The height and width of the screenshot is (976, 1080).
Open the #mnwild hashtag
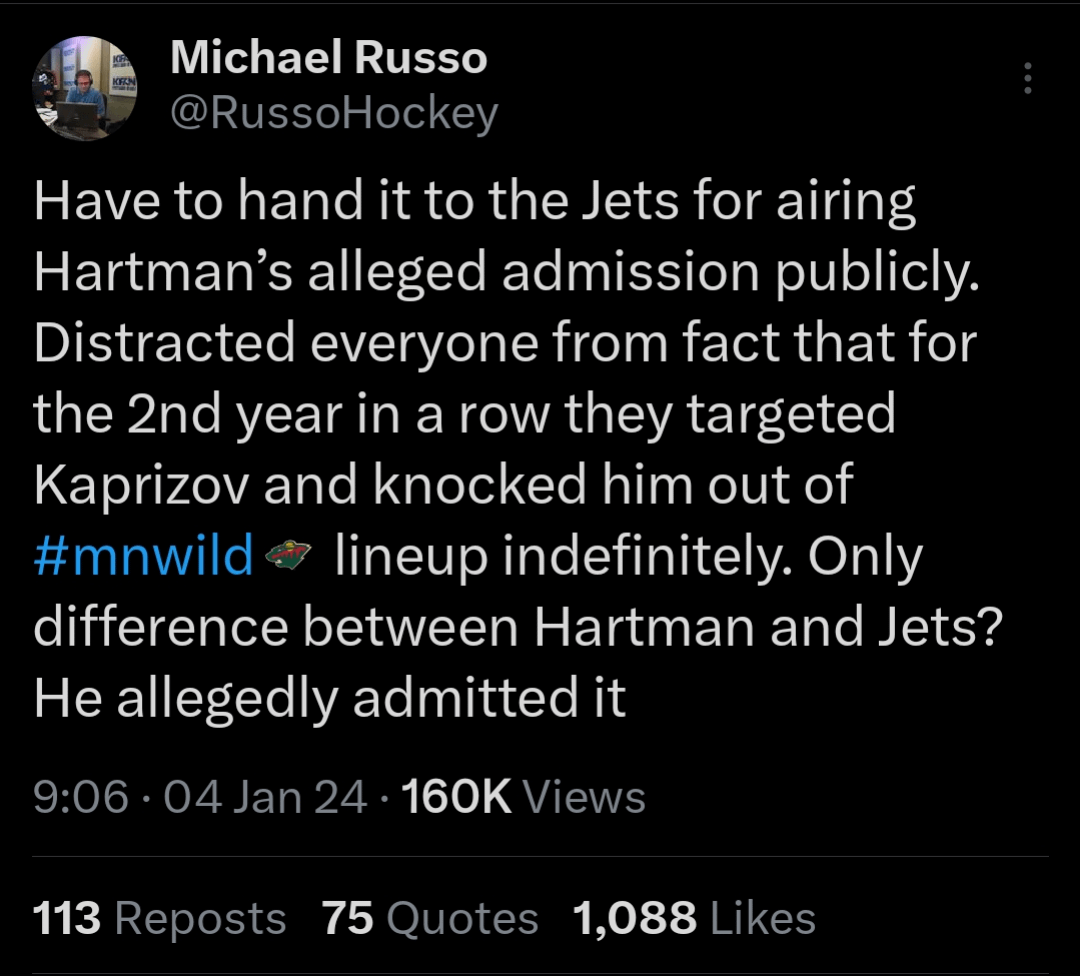pos(144,555)
